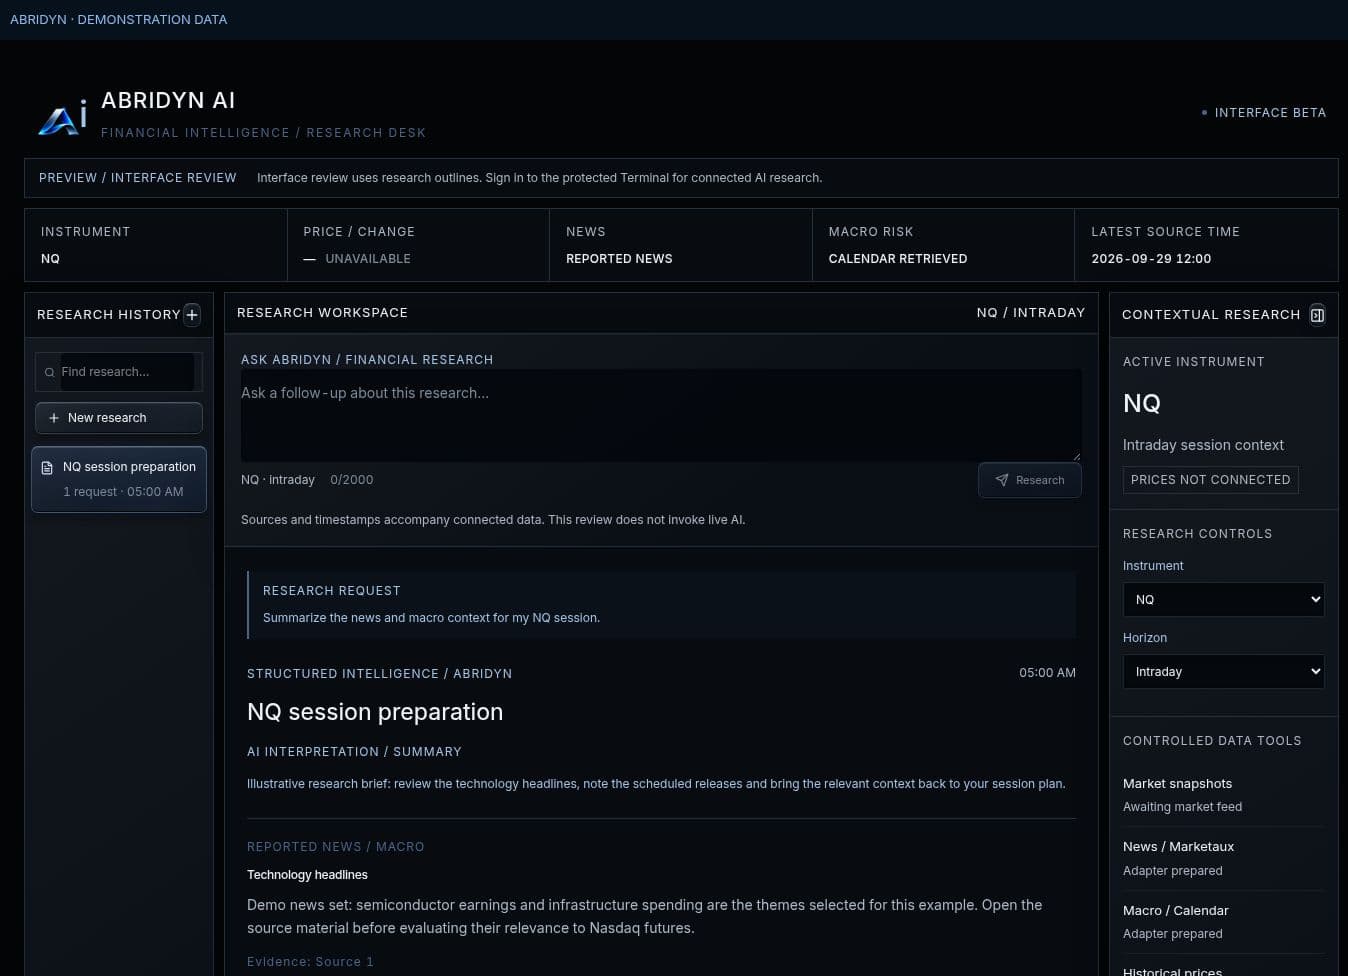Open Evidence: Source 1 link
Screen dimensions: 1348x976
click(x=310, y=962)
